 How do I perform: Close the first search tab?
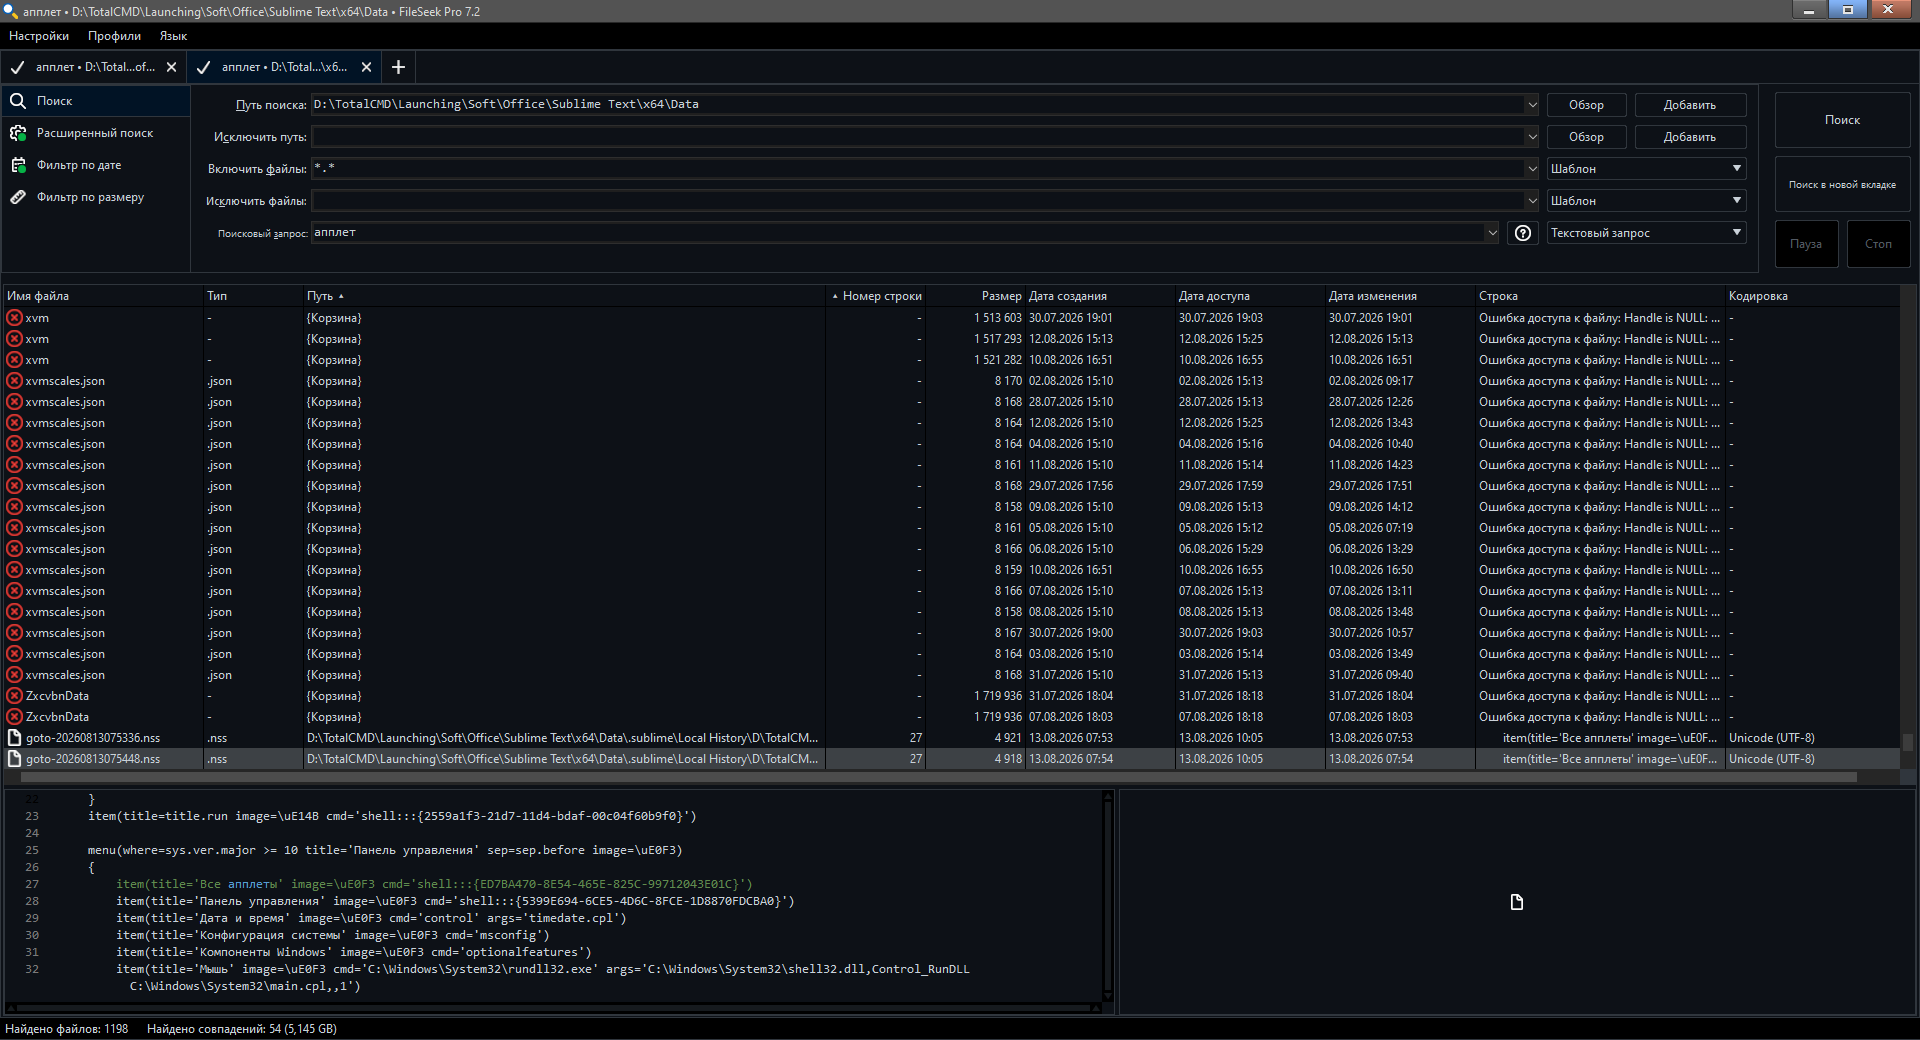(x=172, y=67)
